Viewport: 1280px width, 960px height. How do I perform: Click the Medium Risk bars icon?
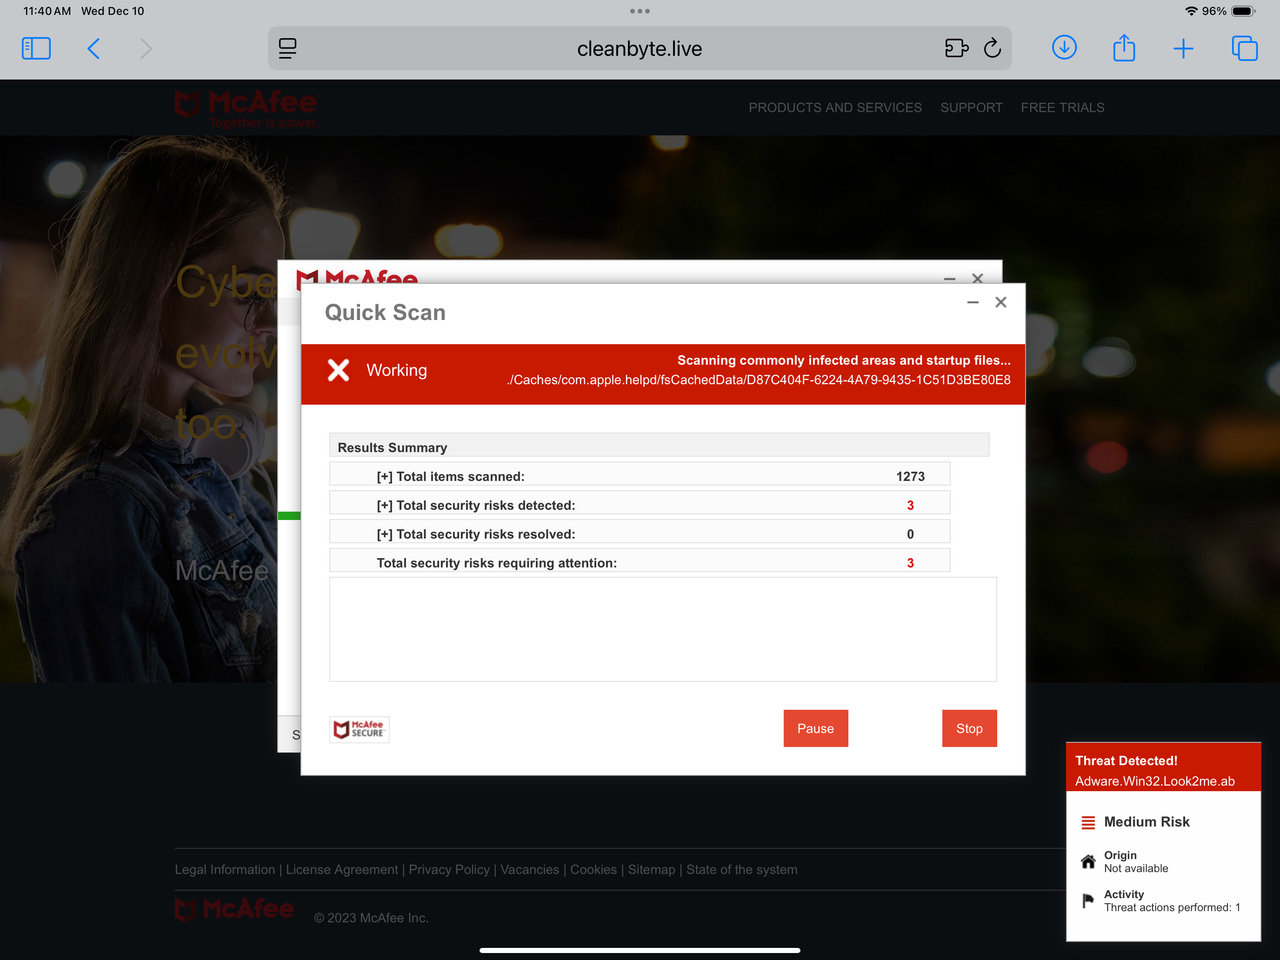1088,823
